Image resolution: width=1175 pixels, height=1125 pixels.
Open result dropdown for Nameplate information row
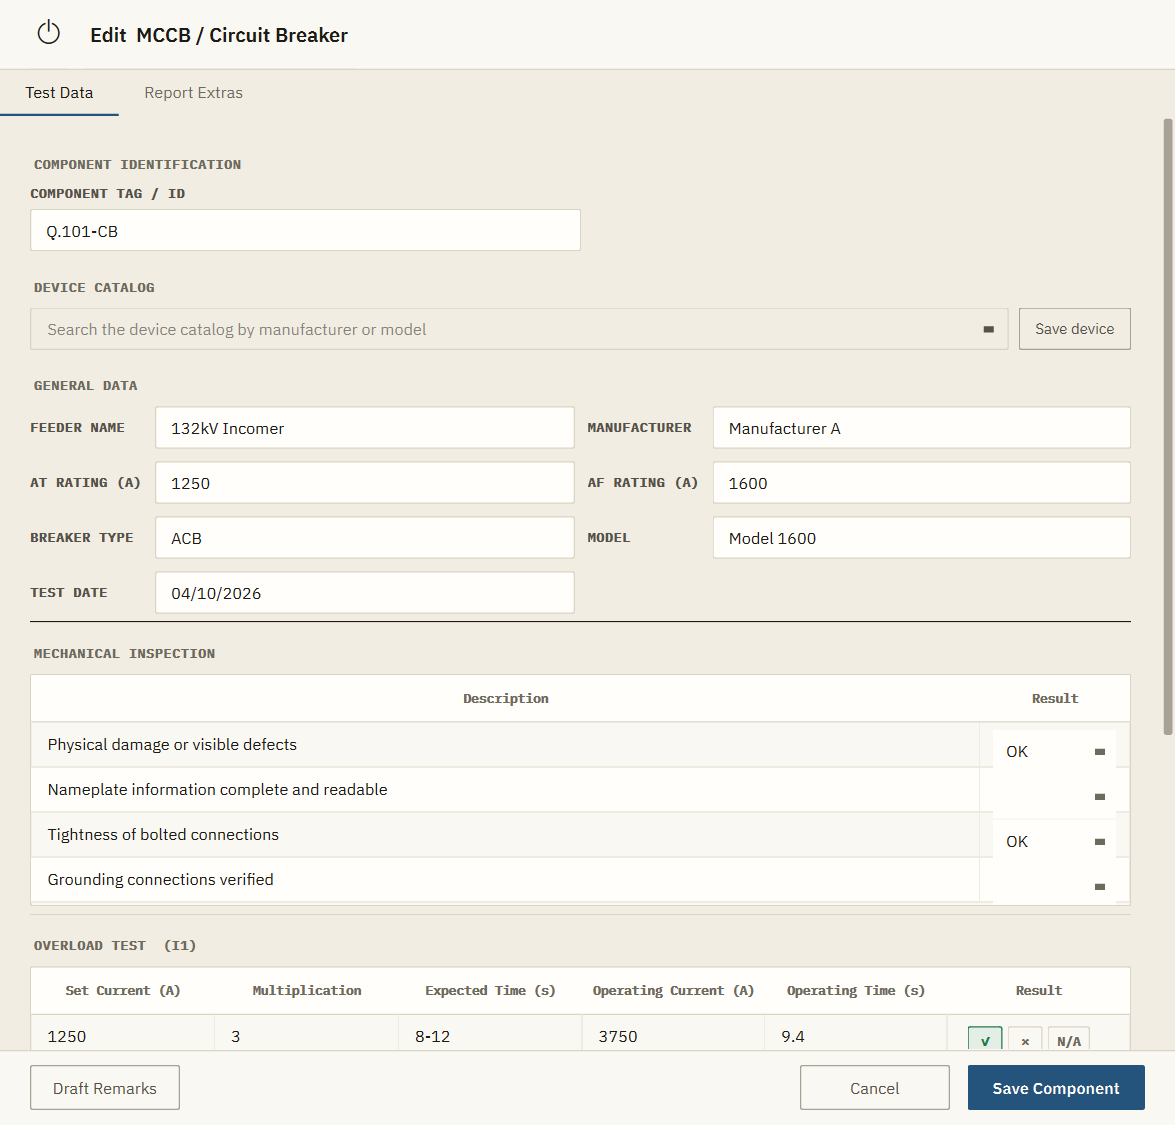pos(1054,796)
